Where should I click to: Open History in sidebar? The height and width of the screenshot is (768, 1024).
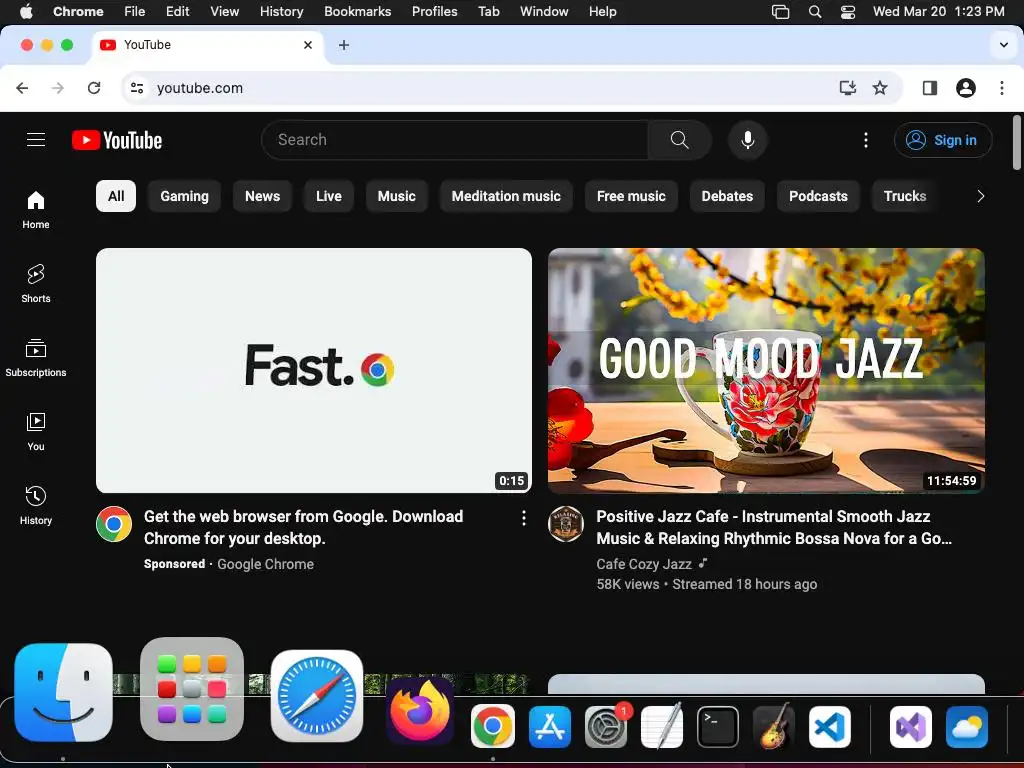tap(36, 505)
